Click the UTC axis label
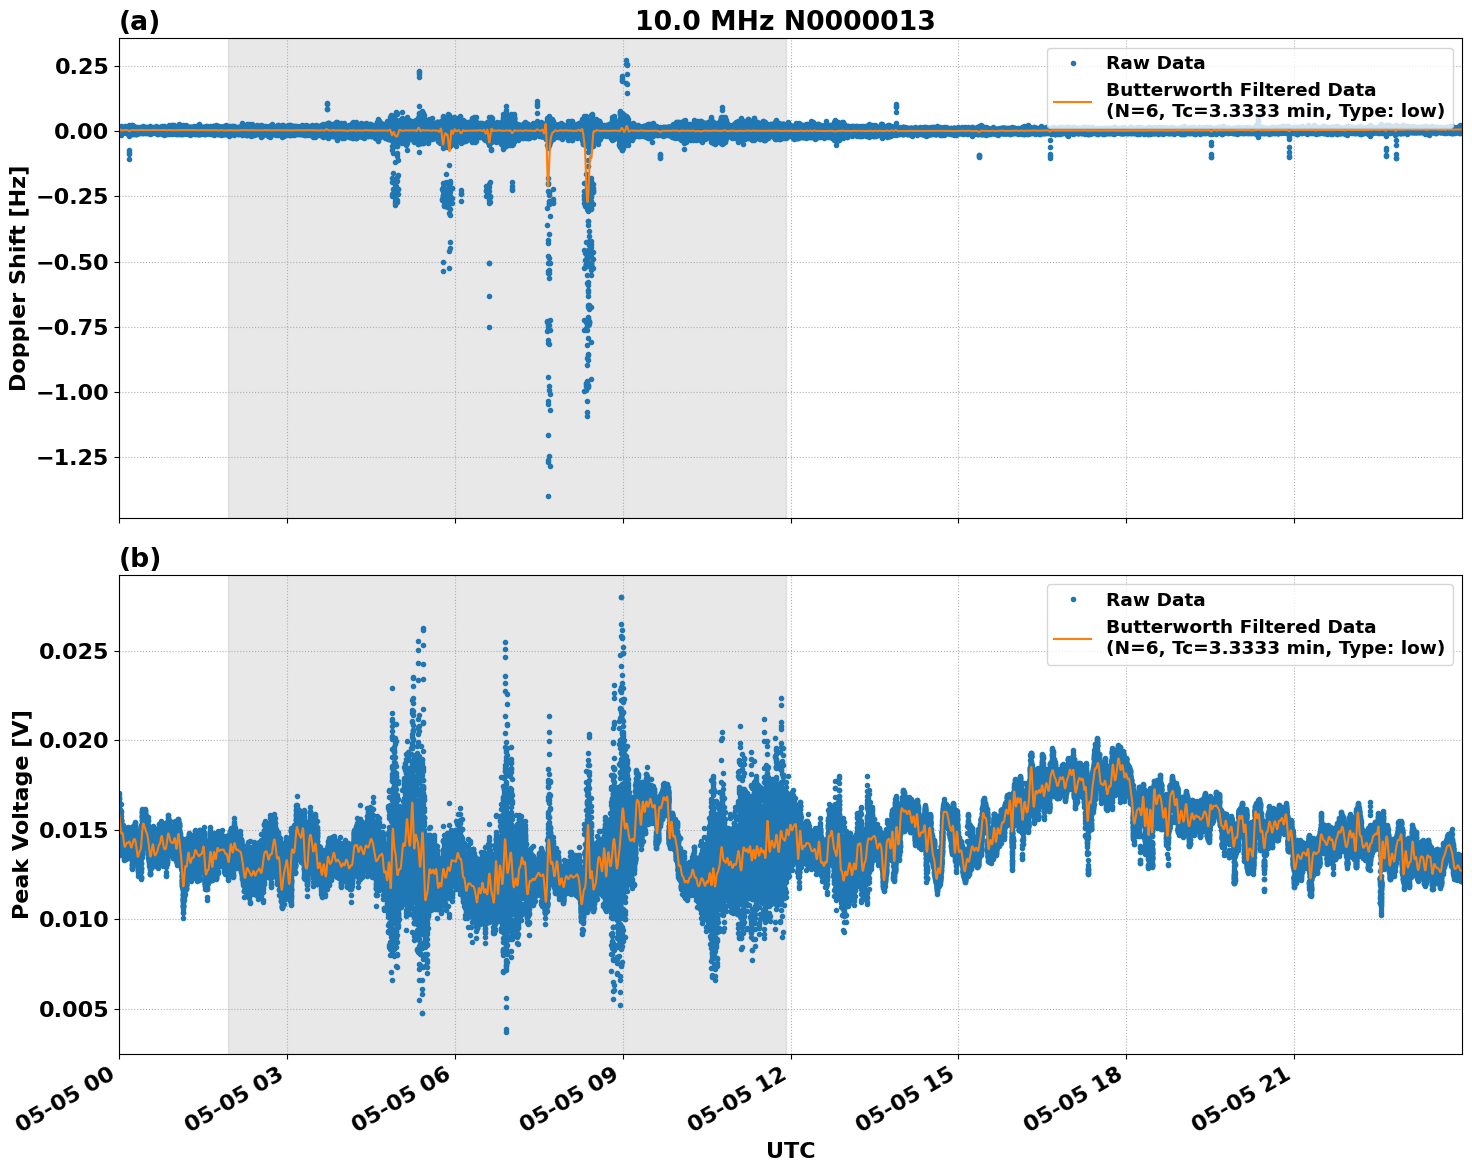This screenshot has height=1172, width=1472. (789, 1151)
